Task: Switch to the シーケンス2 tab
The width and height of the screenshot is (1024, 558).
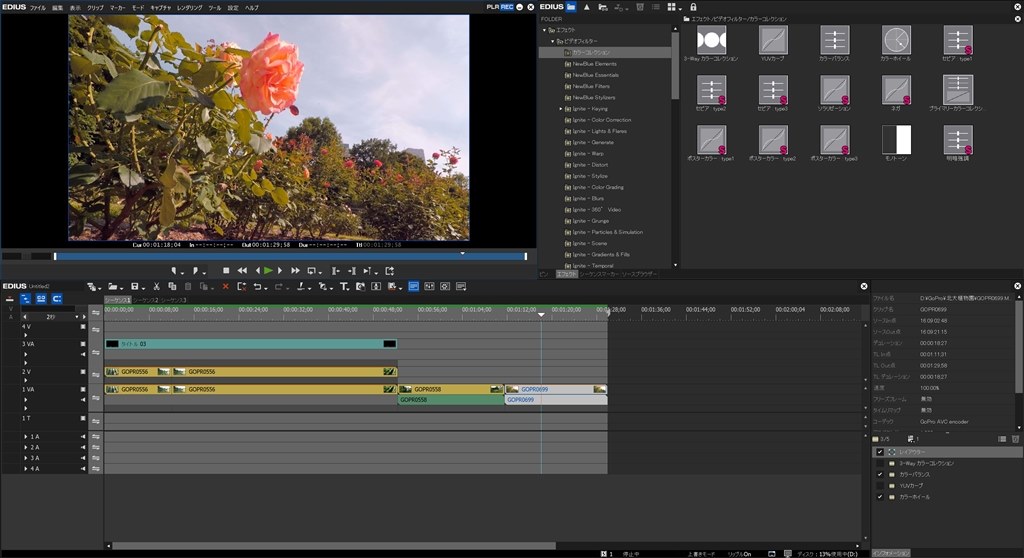Action: (145, 300)
